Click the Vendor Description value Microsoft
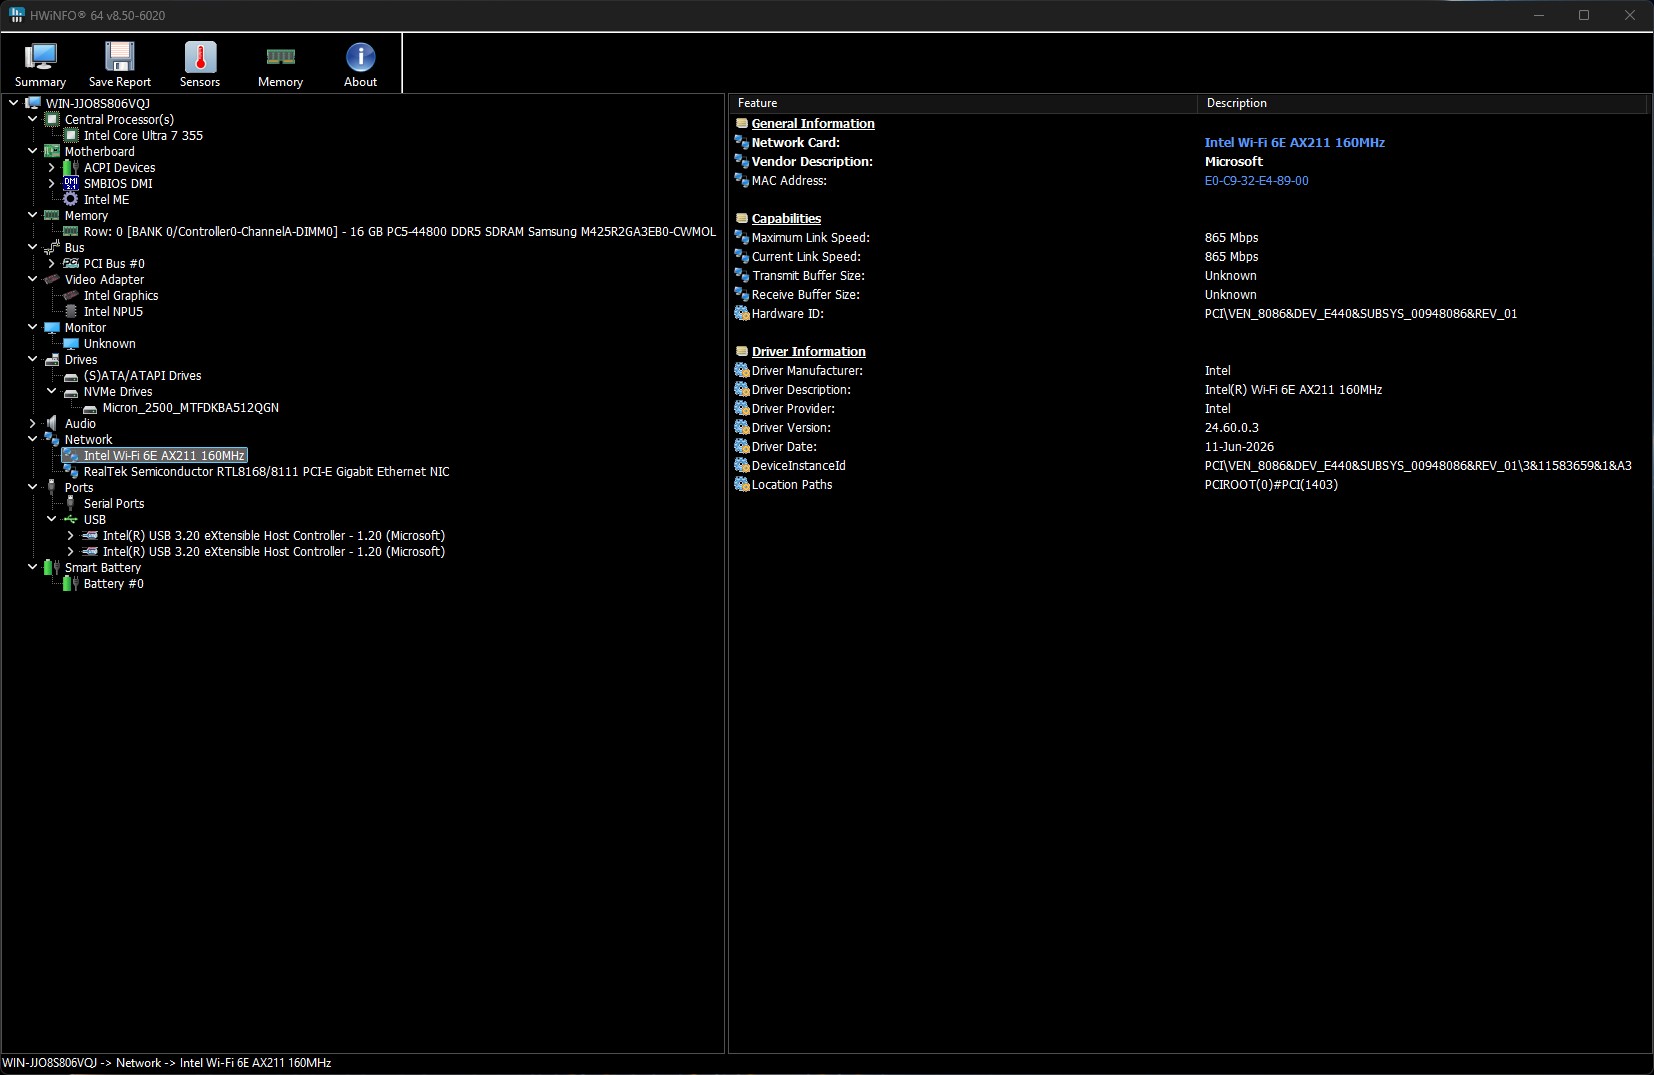1654x1075 pixels. [x=1233, y=161]
